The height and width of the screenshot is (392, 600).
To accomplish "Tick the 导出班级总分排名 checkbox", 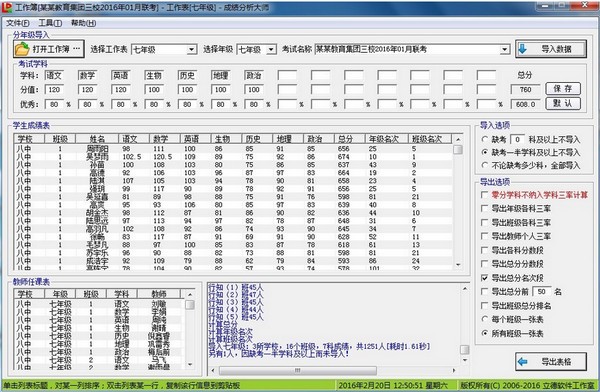I will coord(484,305).
